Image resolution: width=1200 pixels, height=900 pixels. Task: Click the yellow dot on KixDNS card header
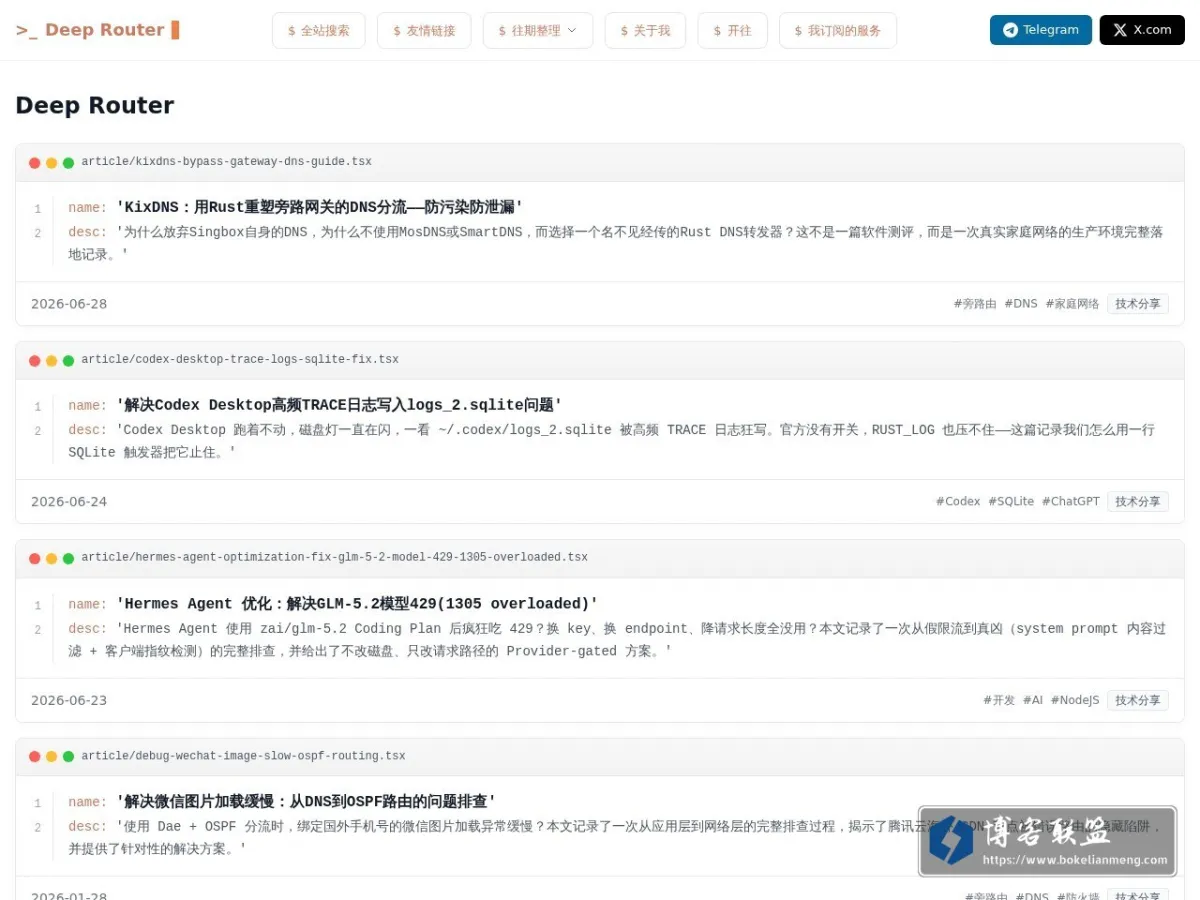point(52,163)
